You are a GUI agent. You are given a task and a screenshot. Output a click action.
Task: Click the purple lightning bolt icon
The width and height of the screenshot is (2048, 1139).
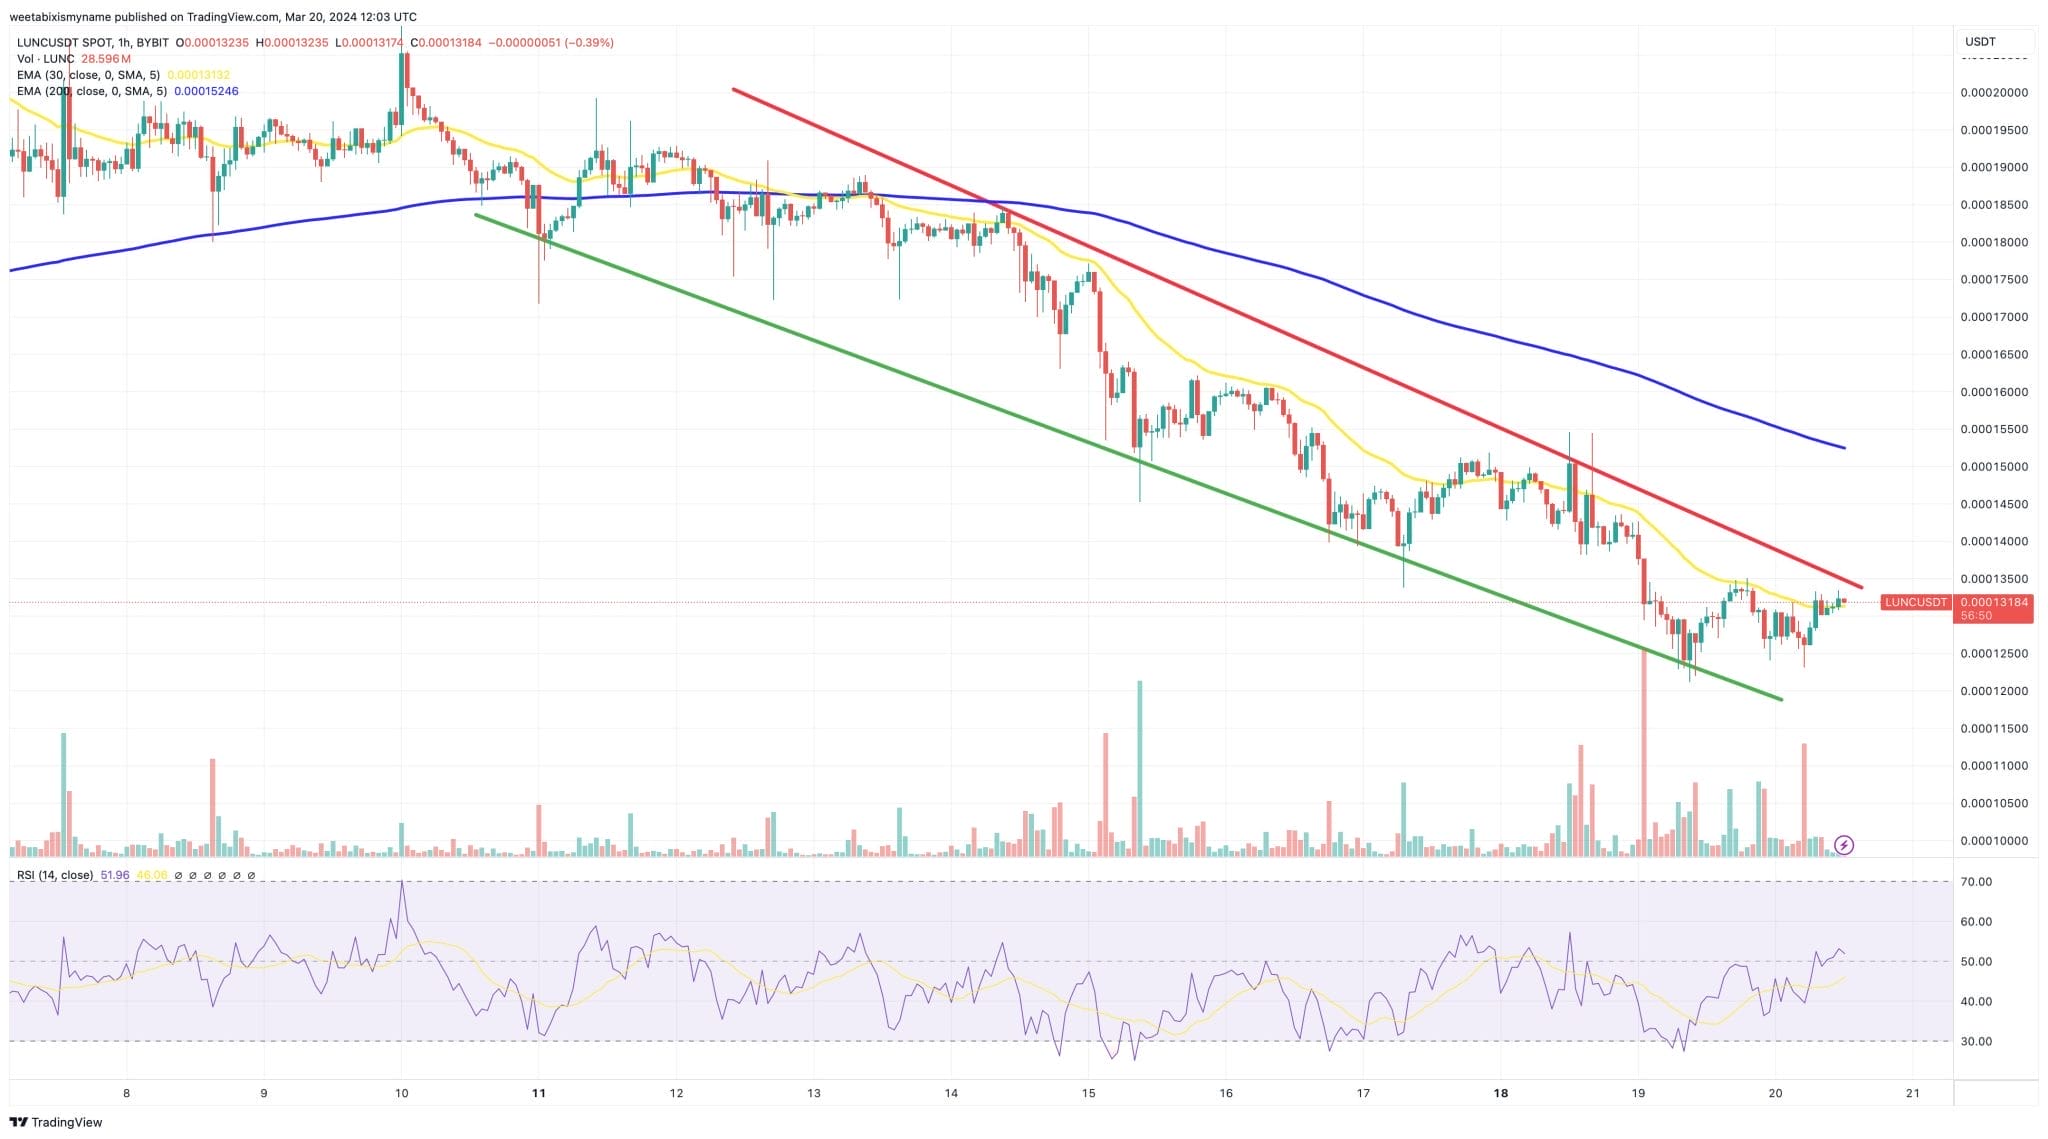(x=1844, y=845)
